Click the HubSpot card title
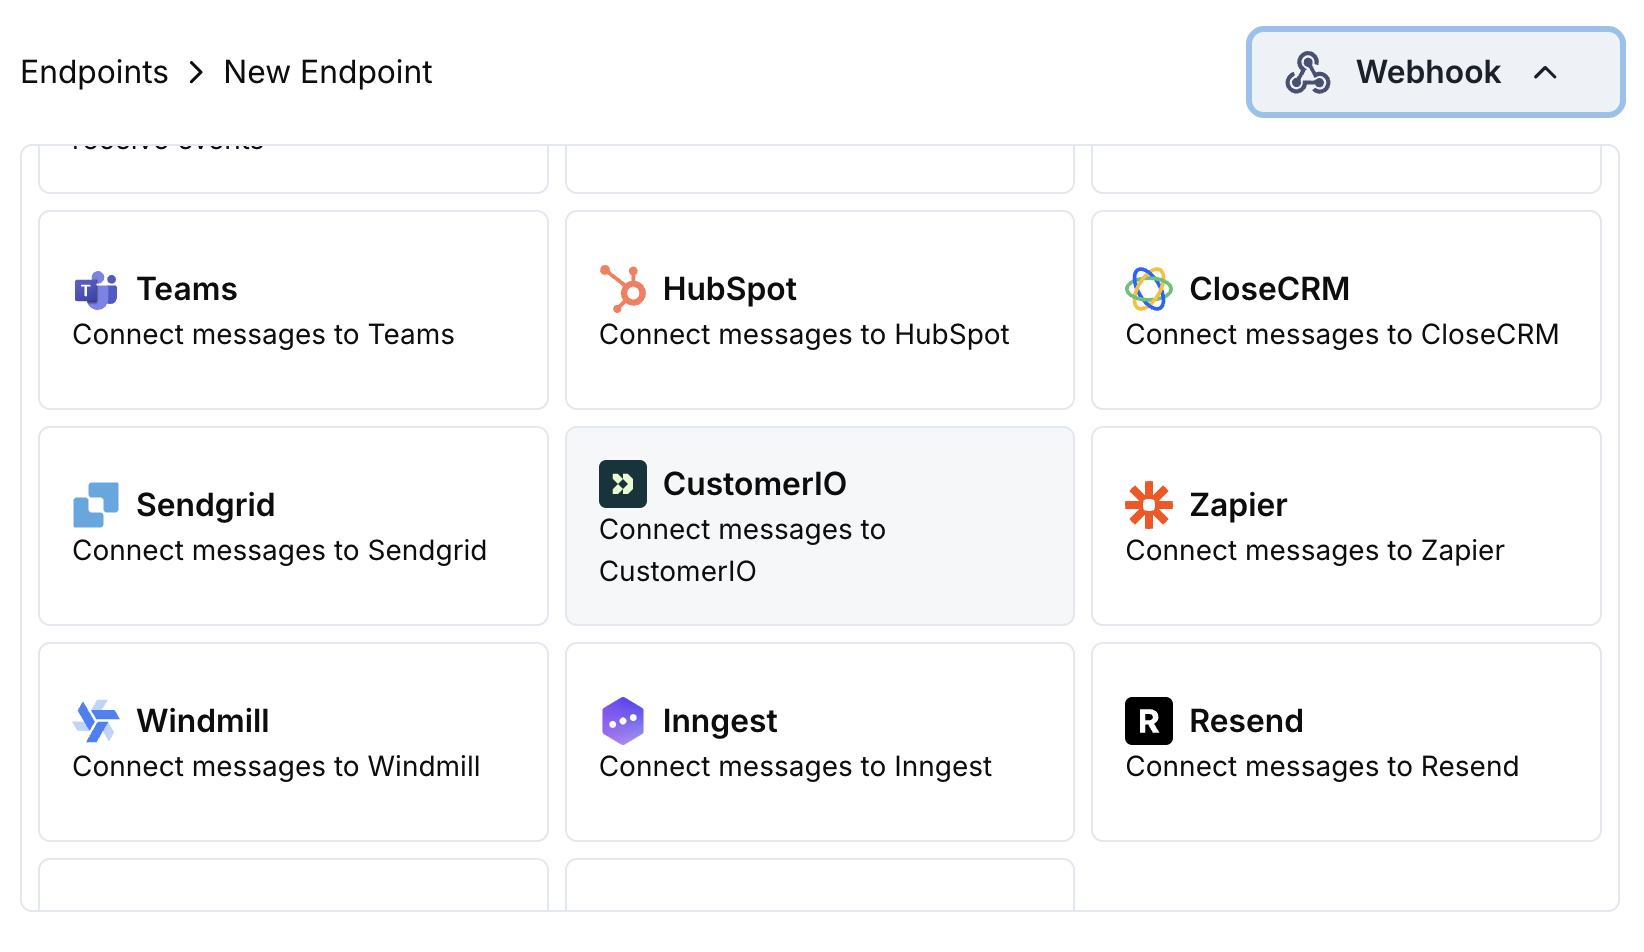 730,289
